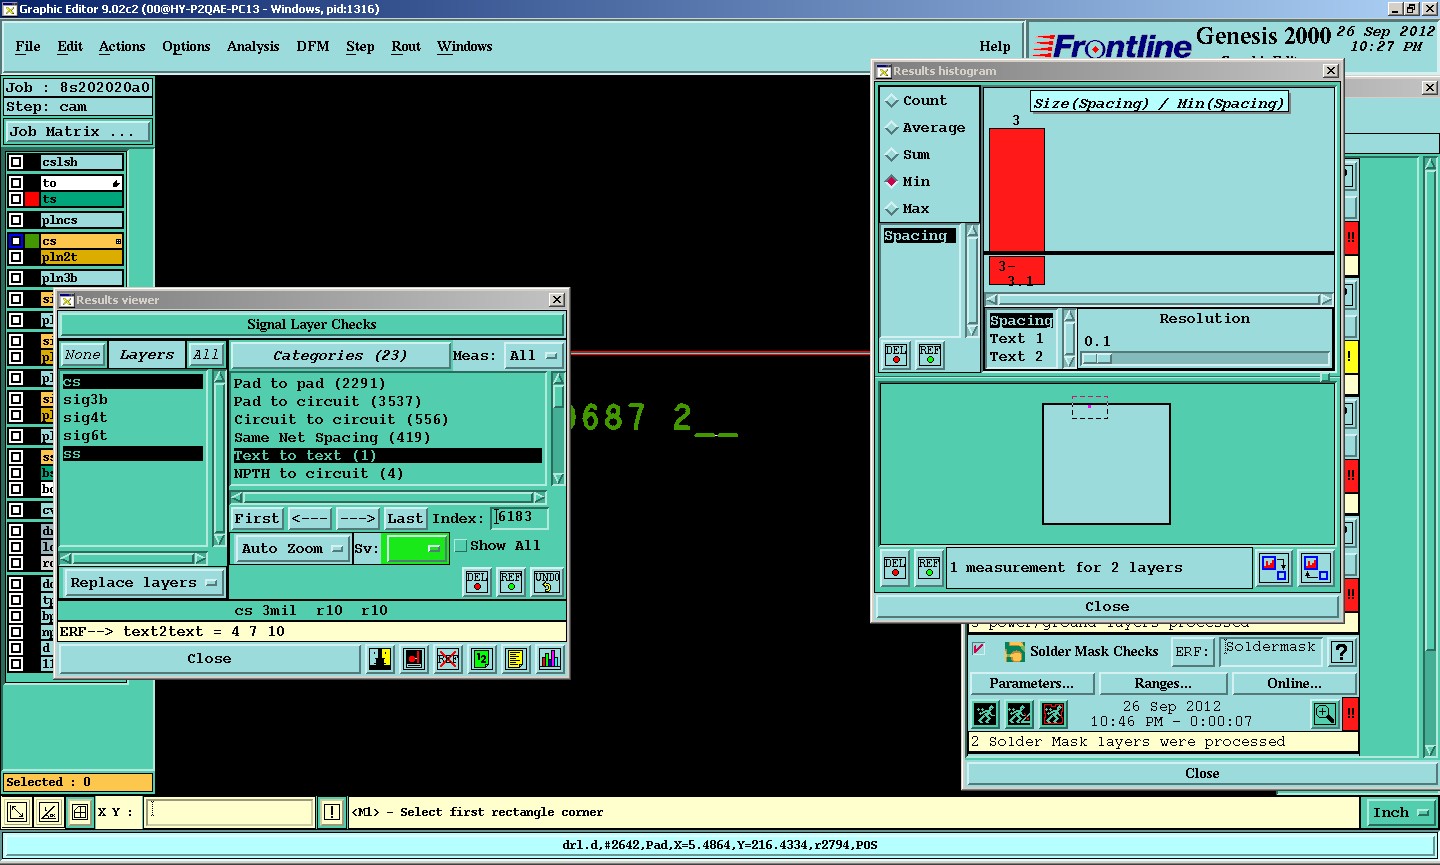Click the red histogram bar labeled 3
Viewport: 1440px width, 865px height.
[1017, 190]
